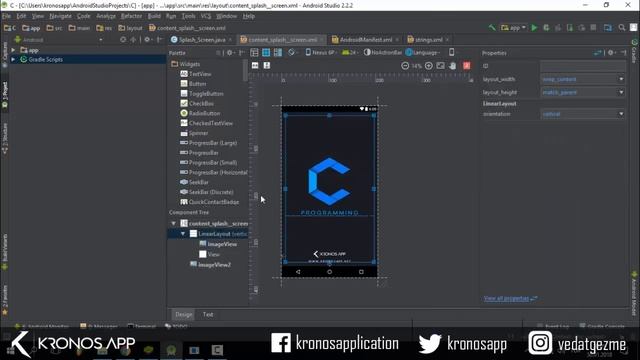640x360 pixels.
Task: Show Design surface view icon
Action: (x=254, y=53)
